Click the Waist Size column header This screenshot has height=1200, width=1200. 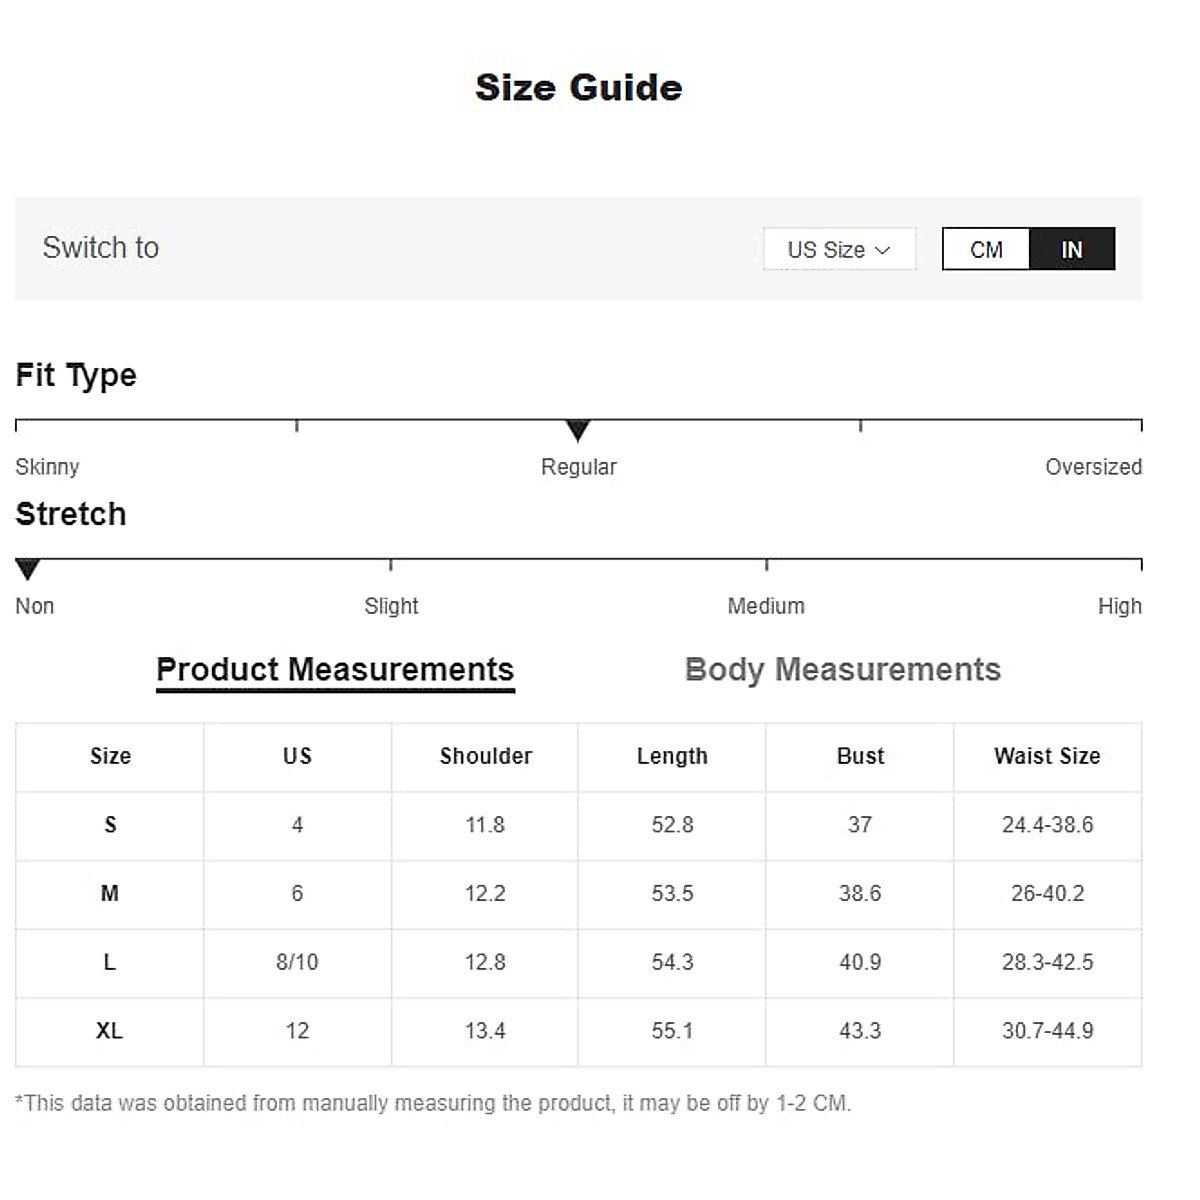[x=1047, y=757]
